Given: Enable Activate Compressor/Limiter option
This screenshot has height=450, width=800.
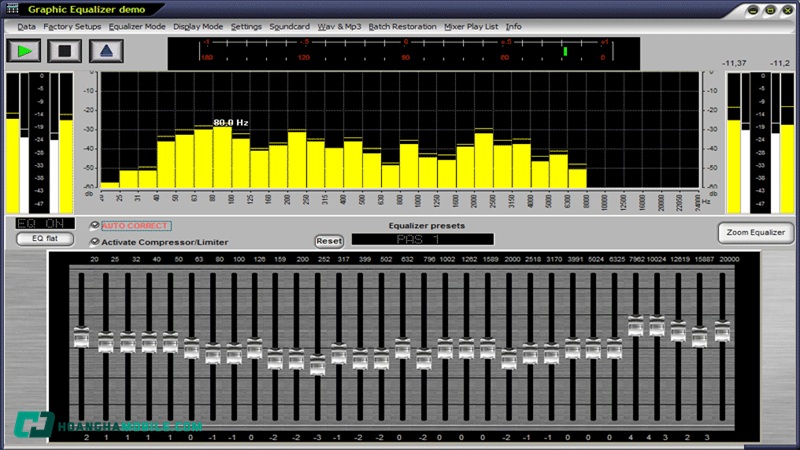Looking at the screenshot, I should (x=95, y=241).
